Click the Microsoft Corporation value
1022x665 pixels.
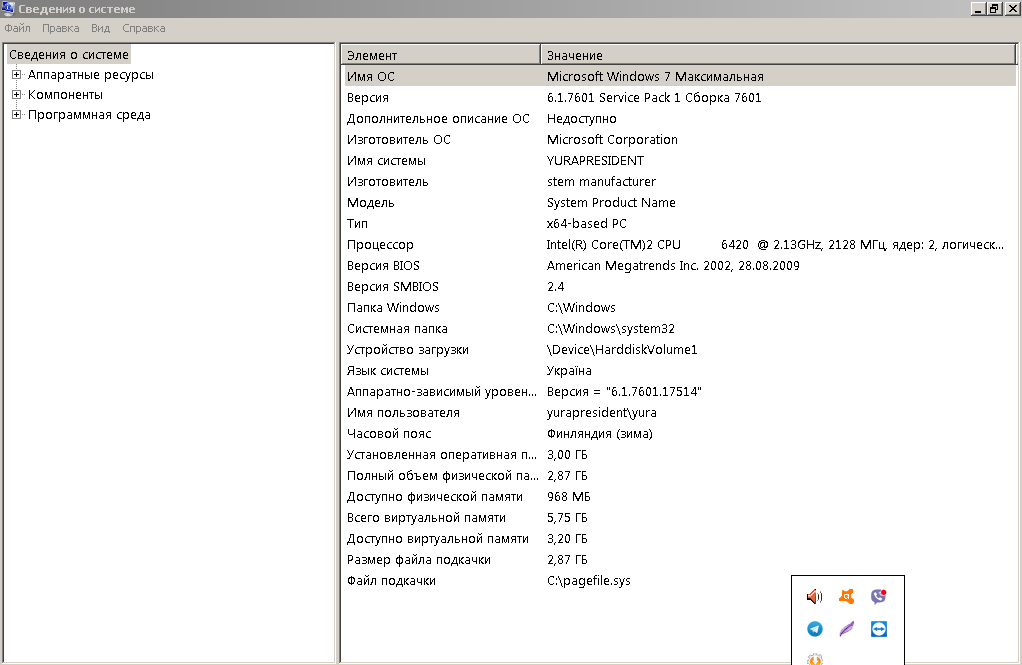click(612, 140)
